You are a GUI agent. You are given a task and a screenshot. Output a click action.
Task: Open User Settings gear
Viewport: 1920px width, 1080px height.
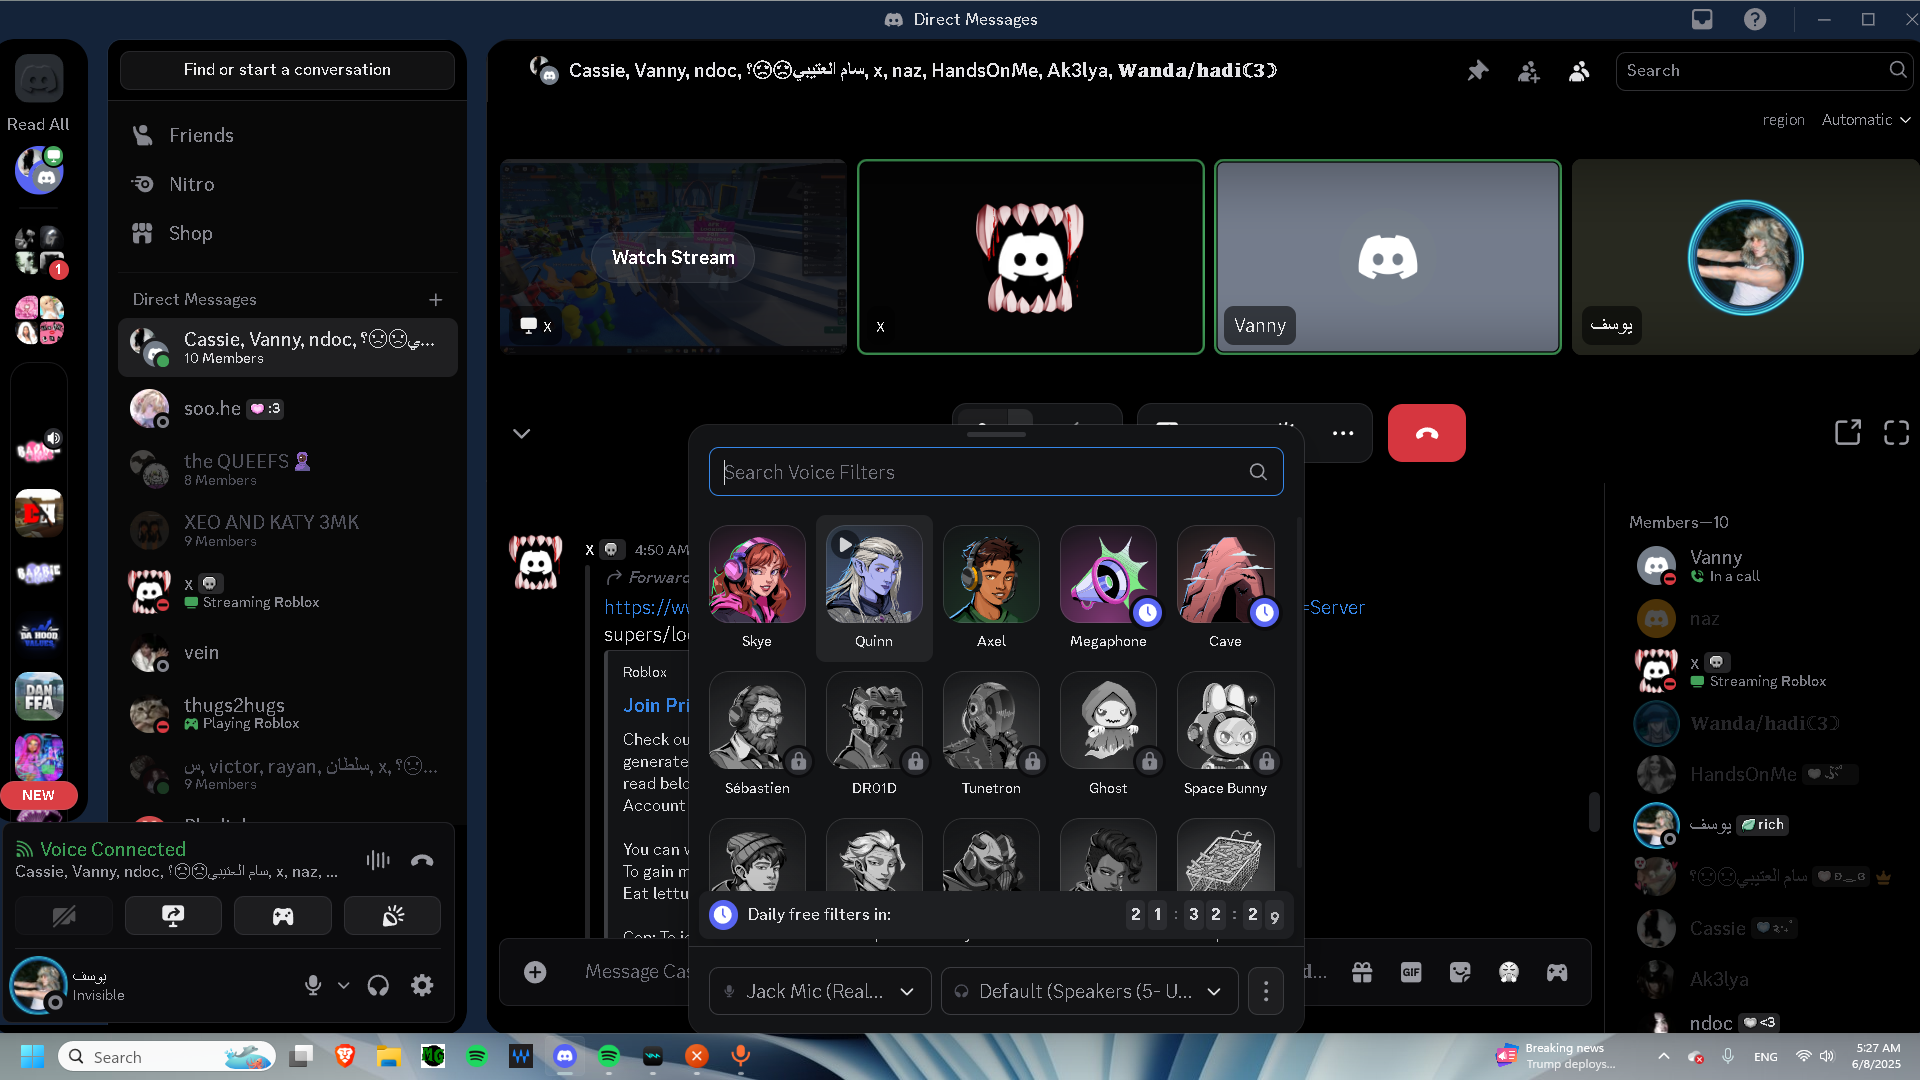[x=422, y=985]
